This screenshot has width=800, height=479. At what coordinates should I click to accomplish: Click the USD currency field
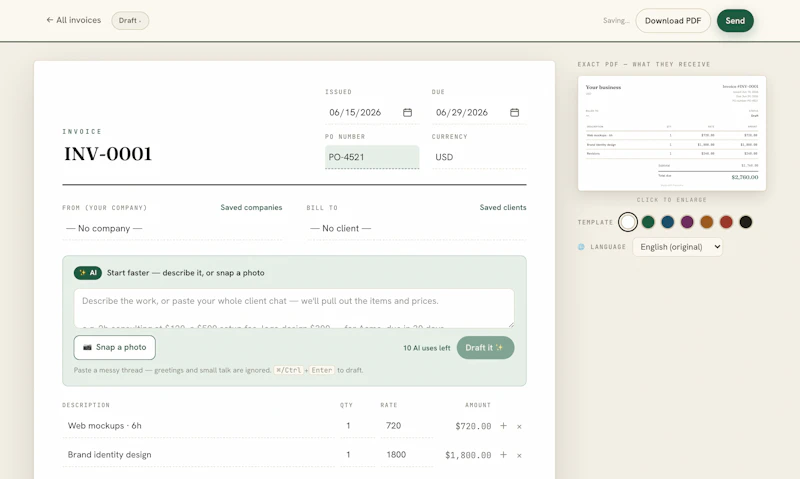479,157
